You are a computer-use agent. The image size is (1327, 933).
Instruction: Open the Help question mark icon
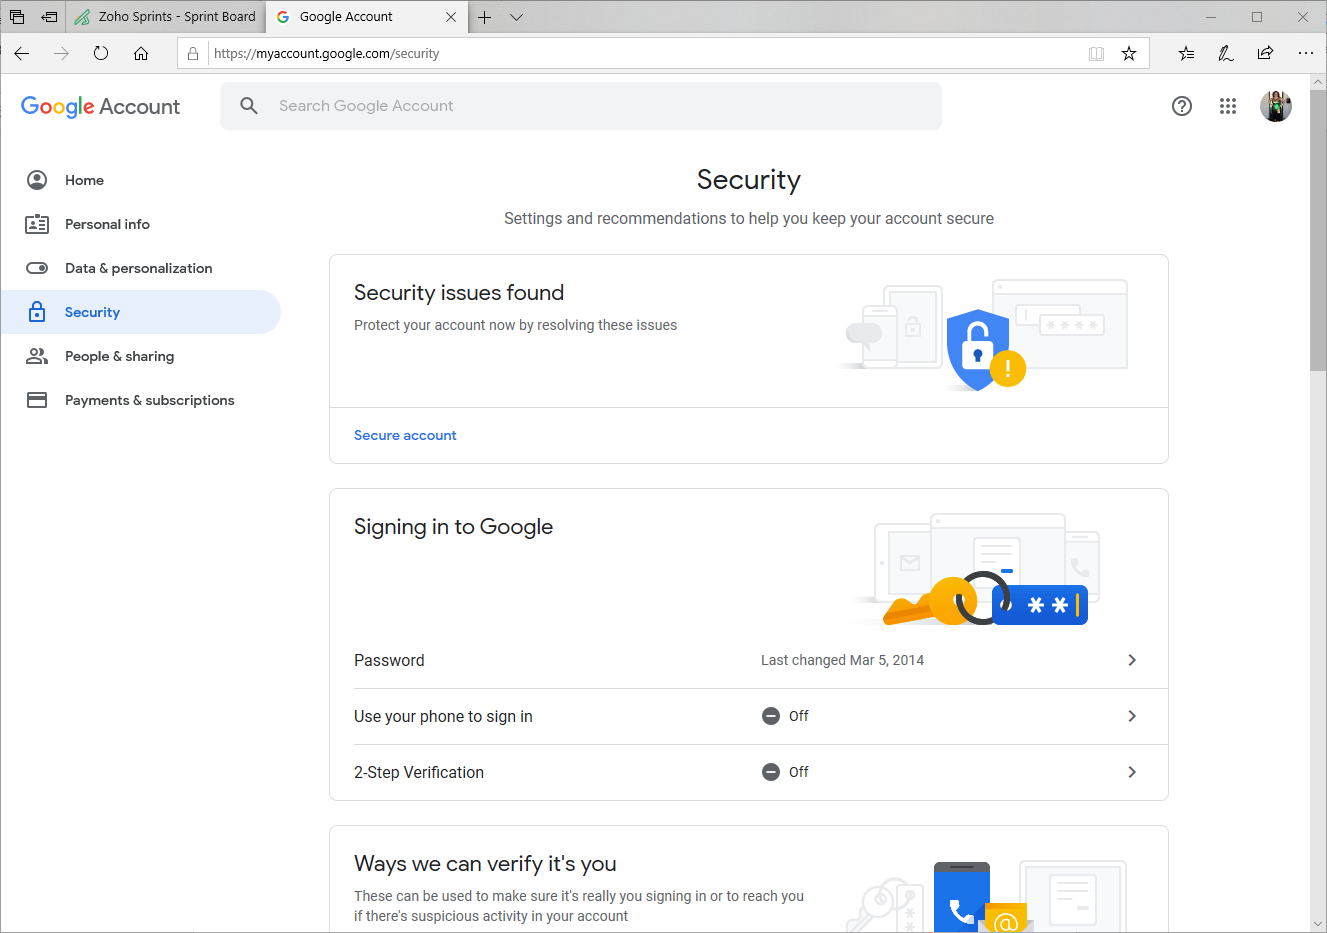point(1182,106)
